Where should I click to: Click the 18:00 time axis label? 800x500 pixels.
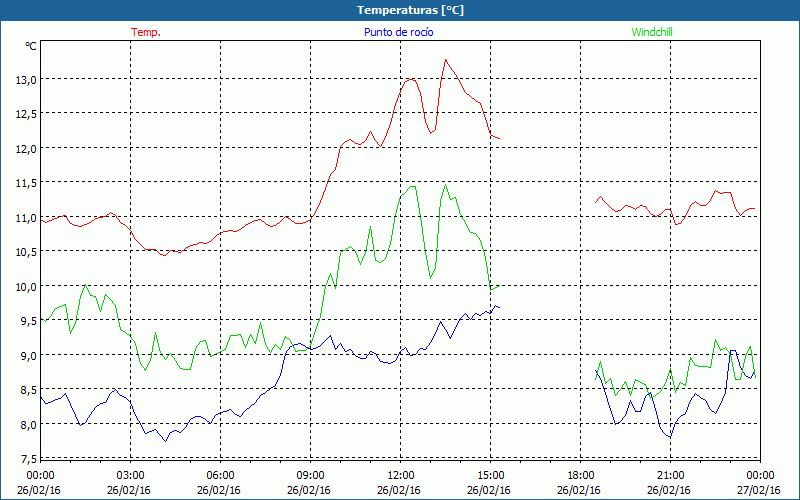(x=581, y=476)
